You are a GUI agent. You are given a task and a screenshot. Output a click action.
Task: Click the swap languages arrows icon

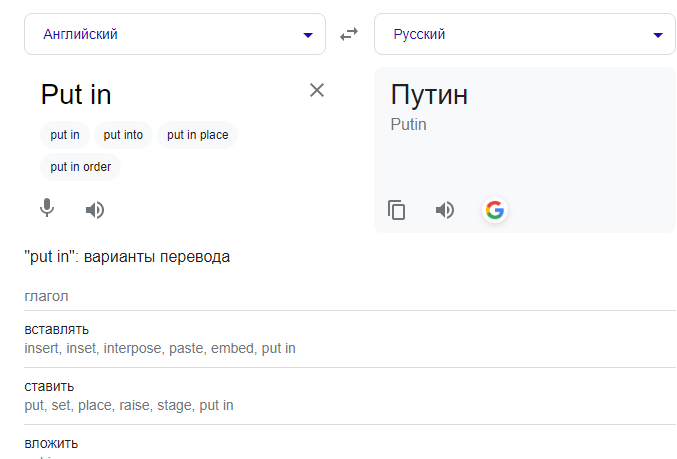349,34
